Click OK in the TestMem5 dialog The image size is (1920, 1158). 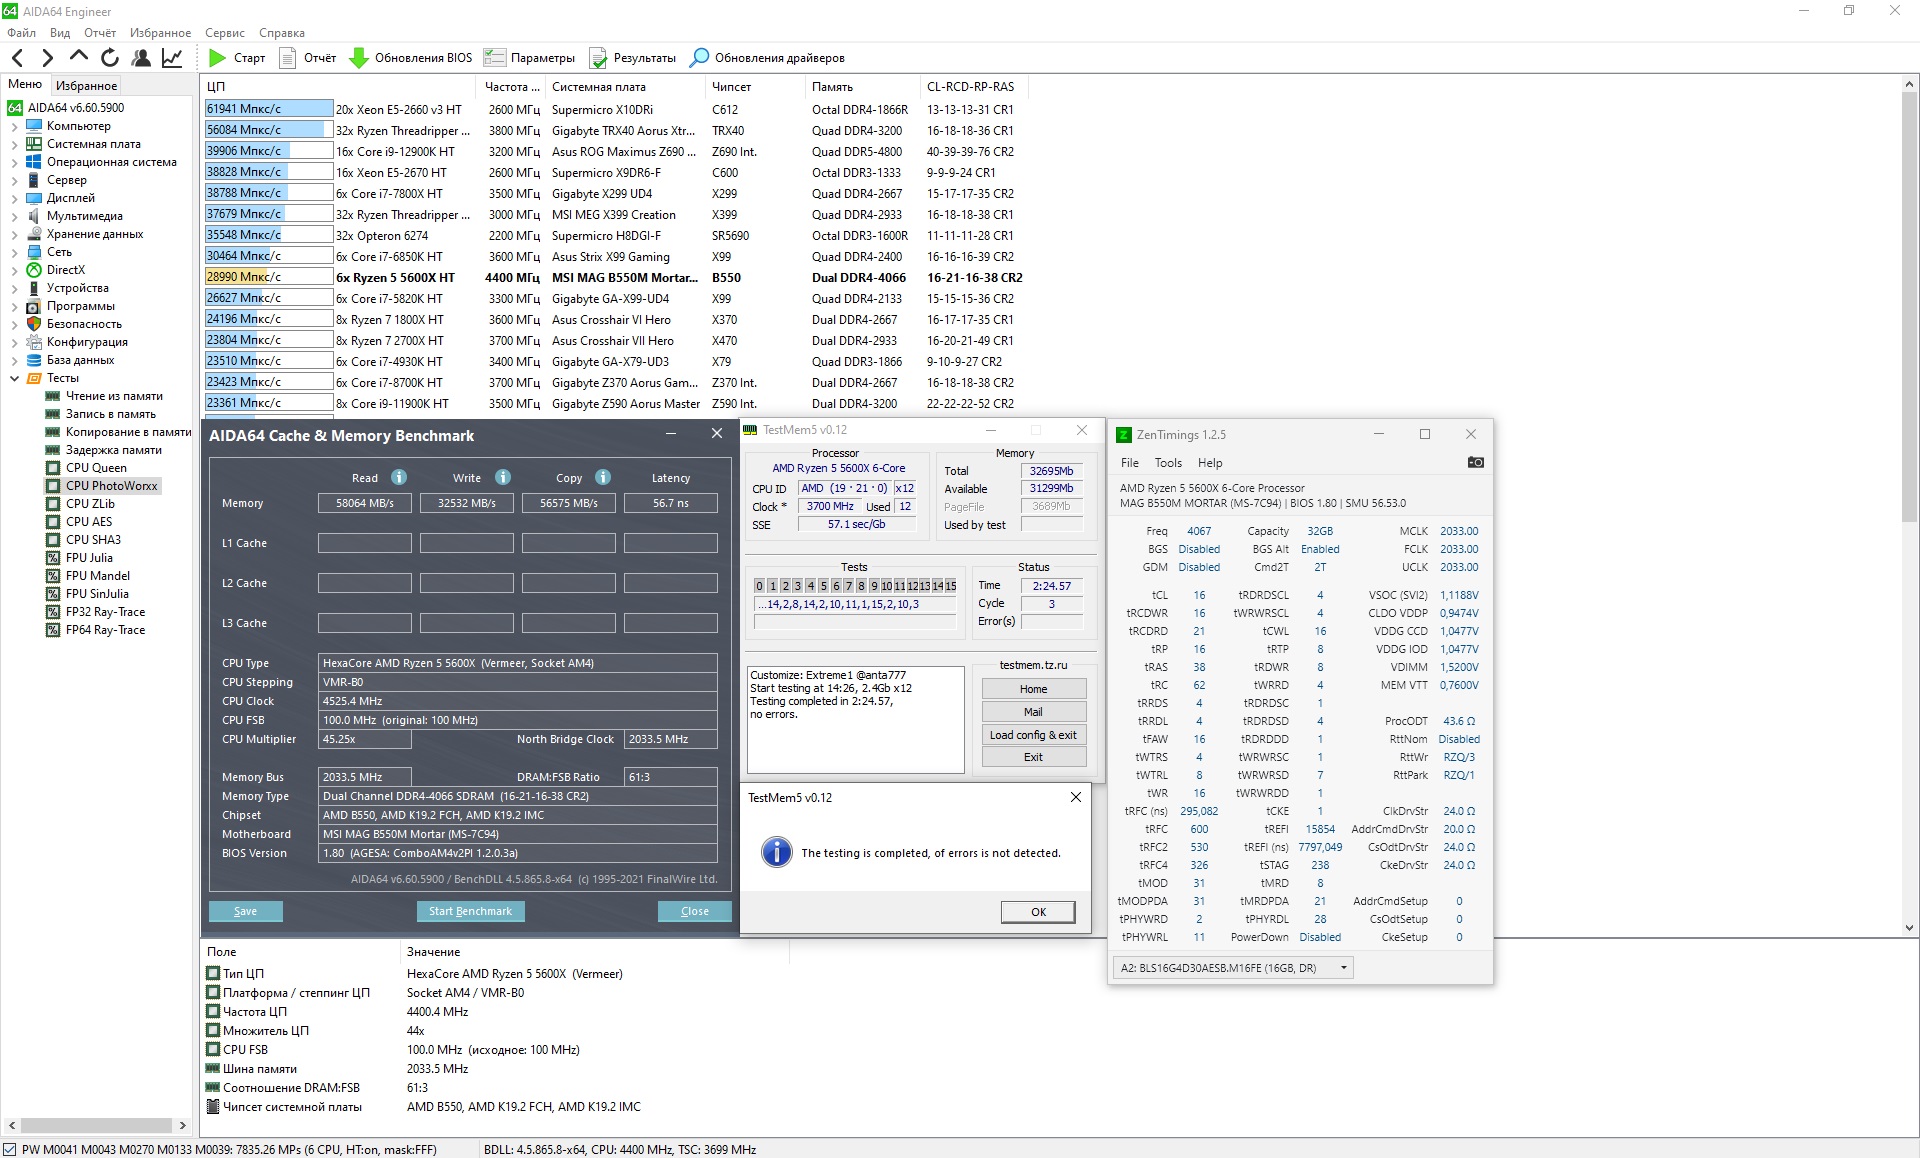(1038, 911)
